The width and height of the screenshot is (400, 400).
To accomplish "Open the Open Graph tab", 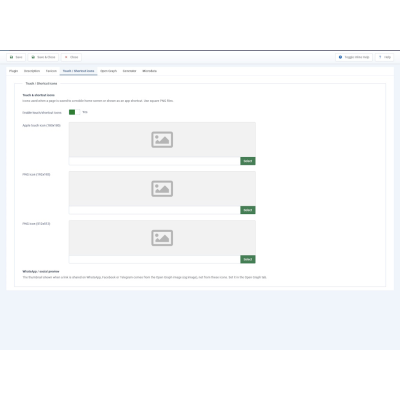I will 109,71.
